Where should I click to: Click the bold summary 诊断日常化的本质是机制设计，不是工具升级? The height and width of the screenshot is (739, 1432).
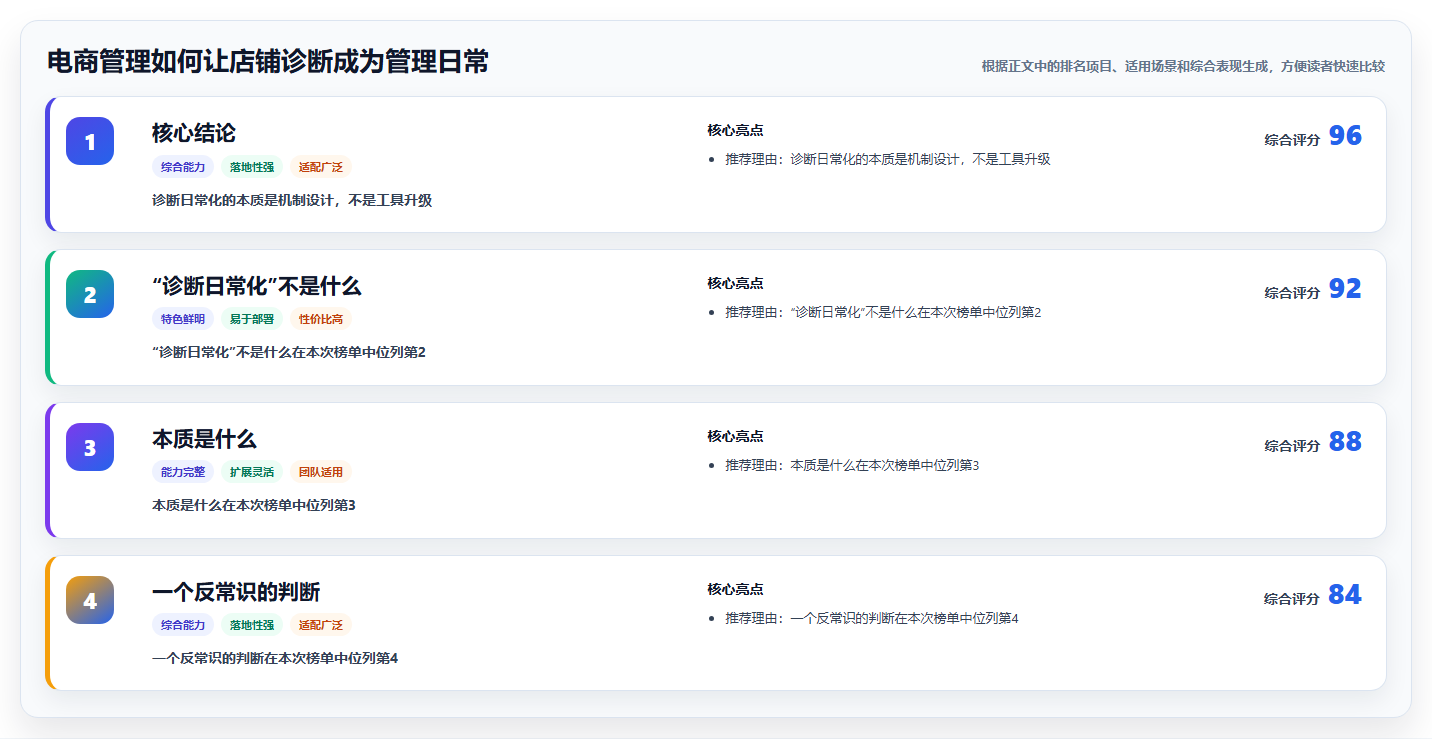pyautogui.click(x=292, y=200)
